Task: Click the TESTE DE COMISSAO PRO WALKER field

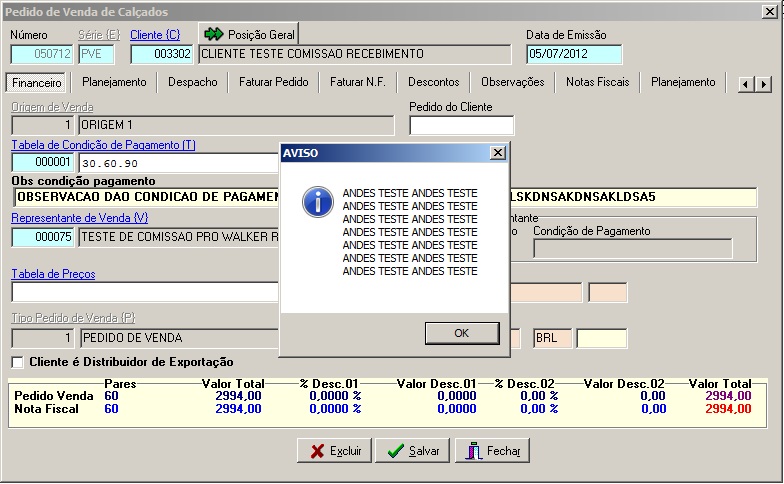Action: click(x=179, y=237)
